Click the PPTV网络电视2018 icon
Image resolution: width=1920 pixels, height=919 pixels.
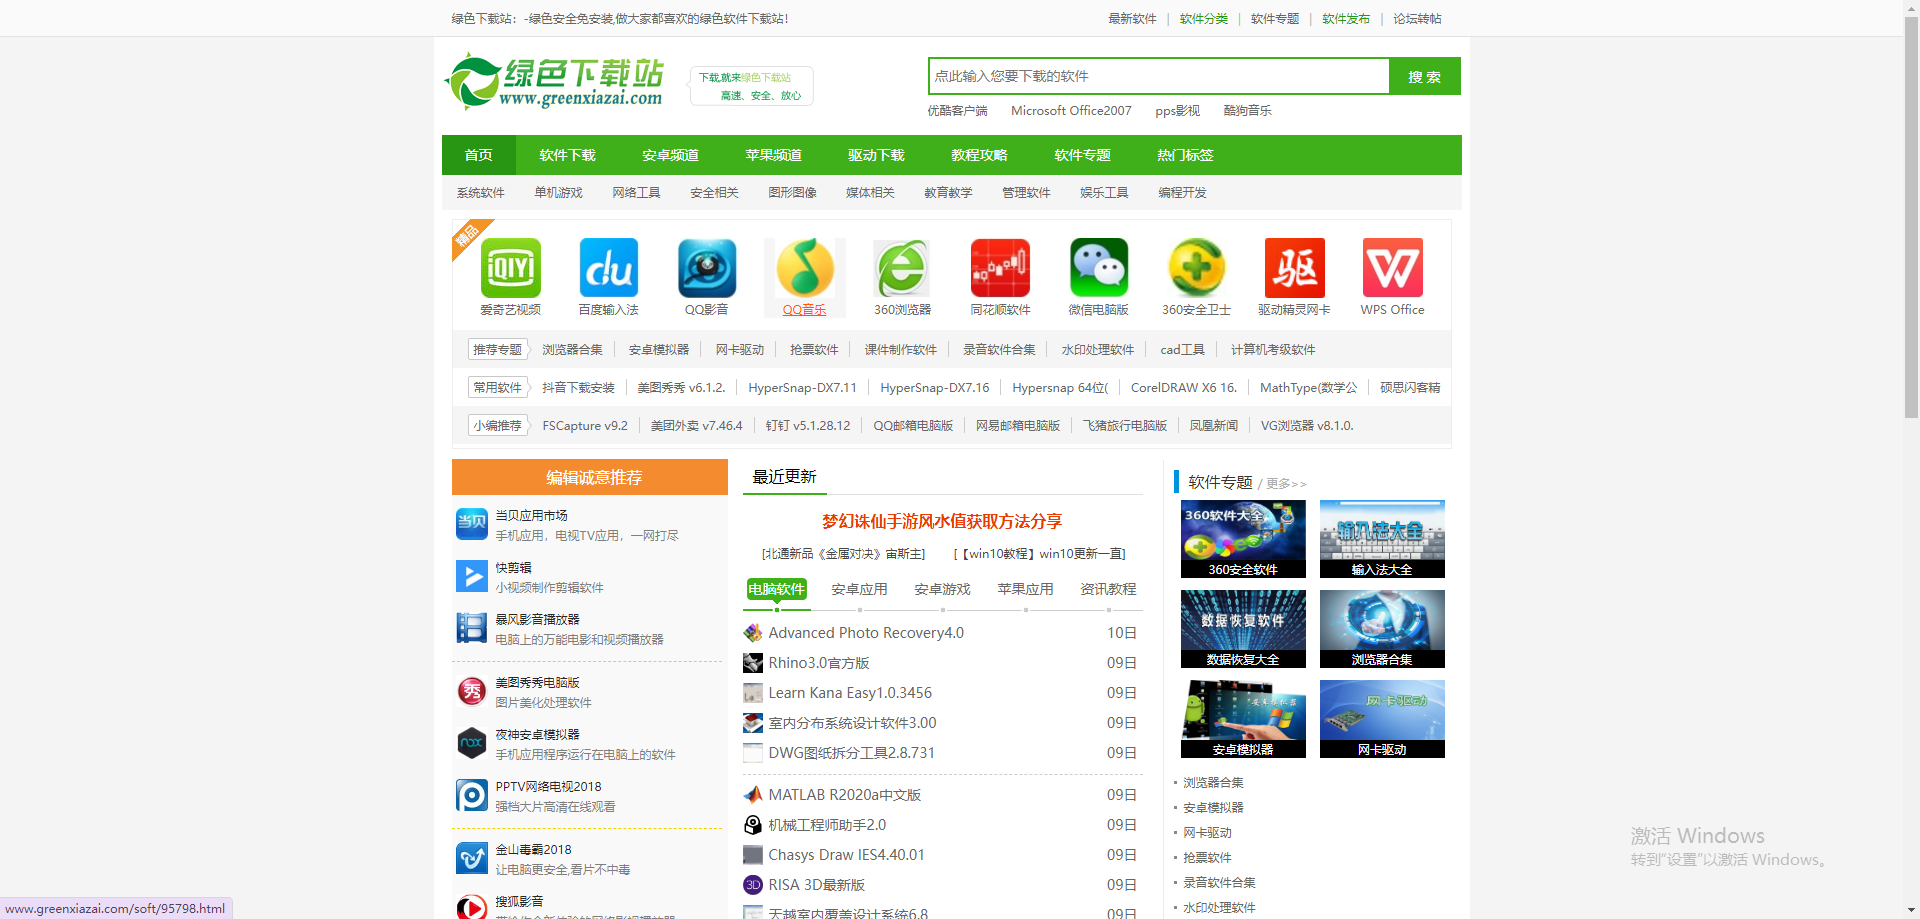pos(472,795)
